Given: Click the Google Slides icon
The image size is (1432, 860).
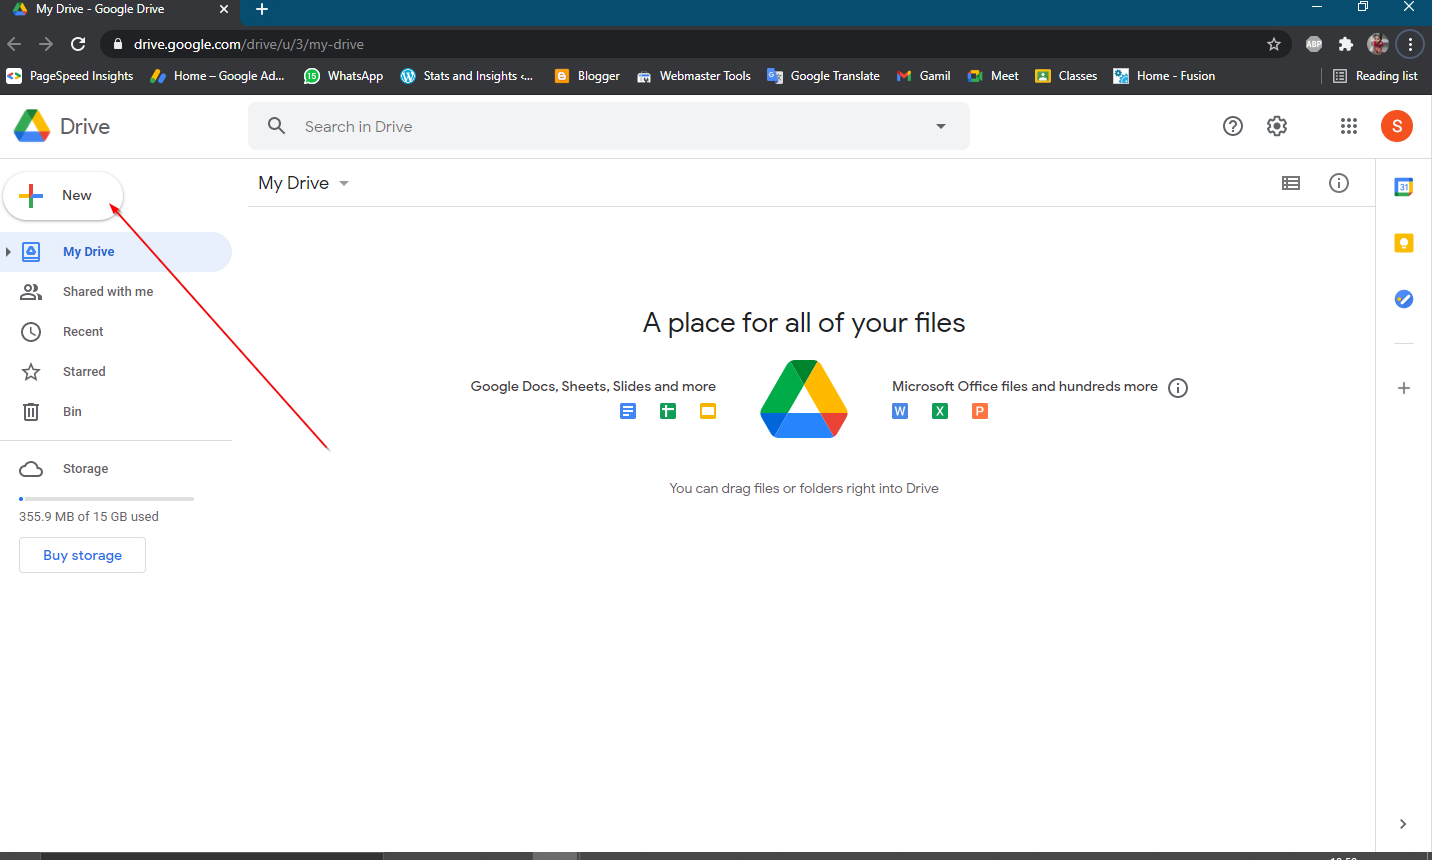Looking at the screenshot, I should [x=708, y=411].
